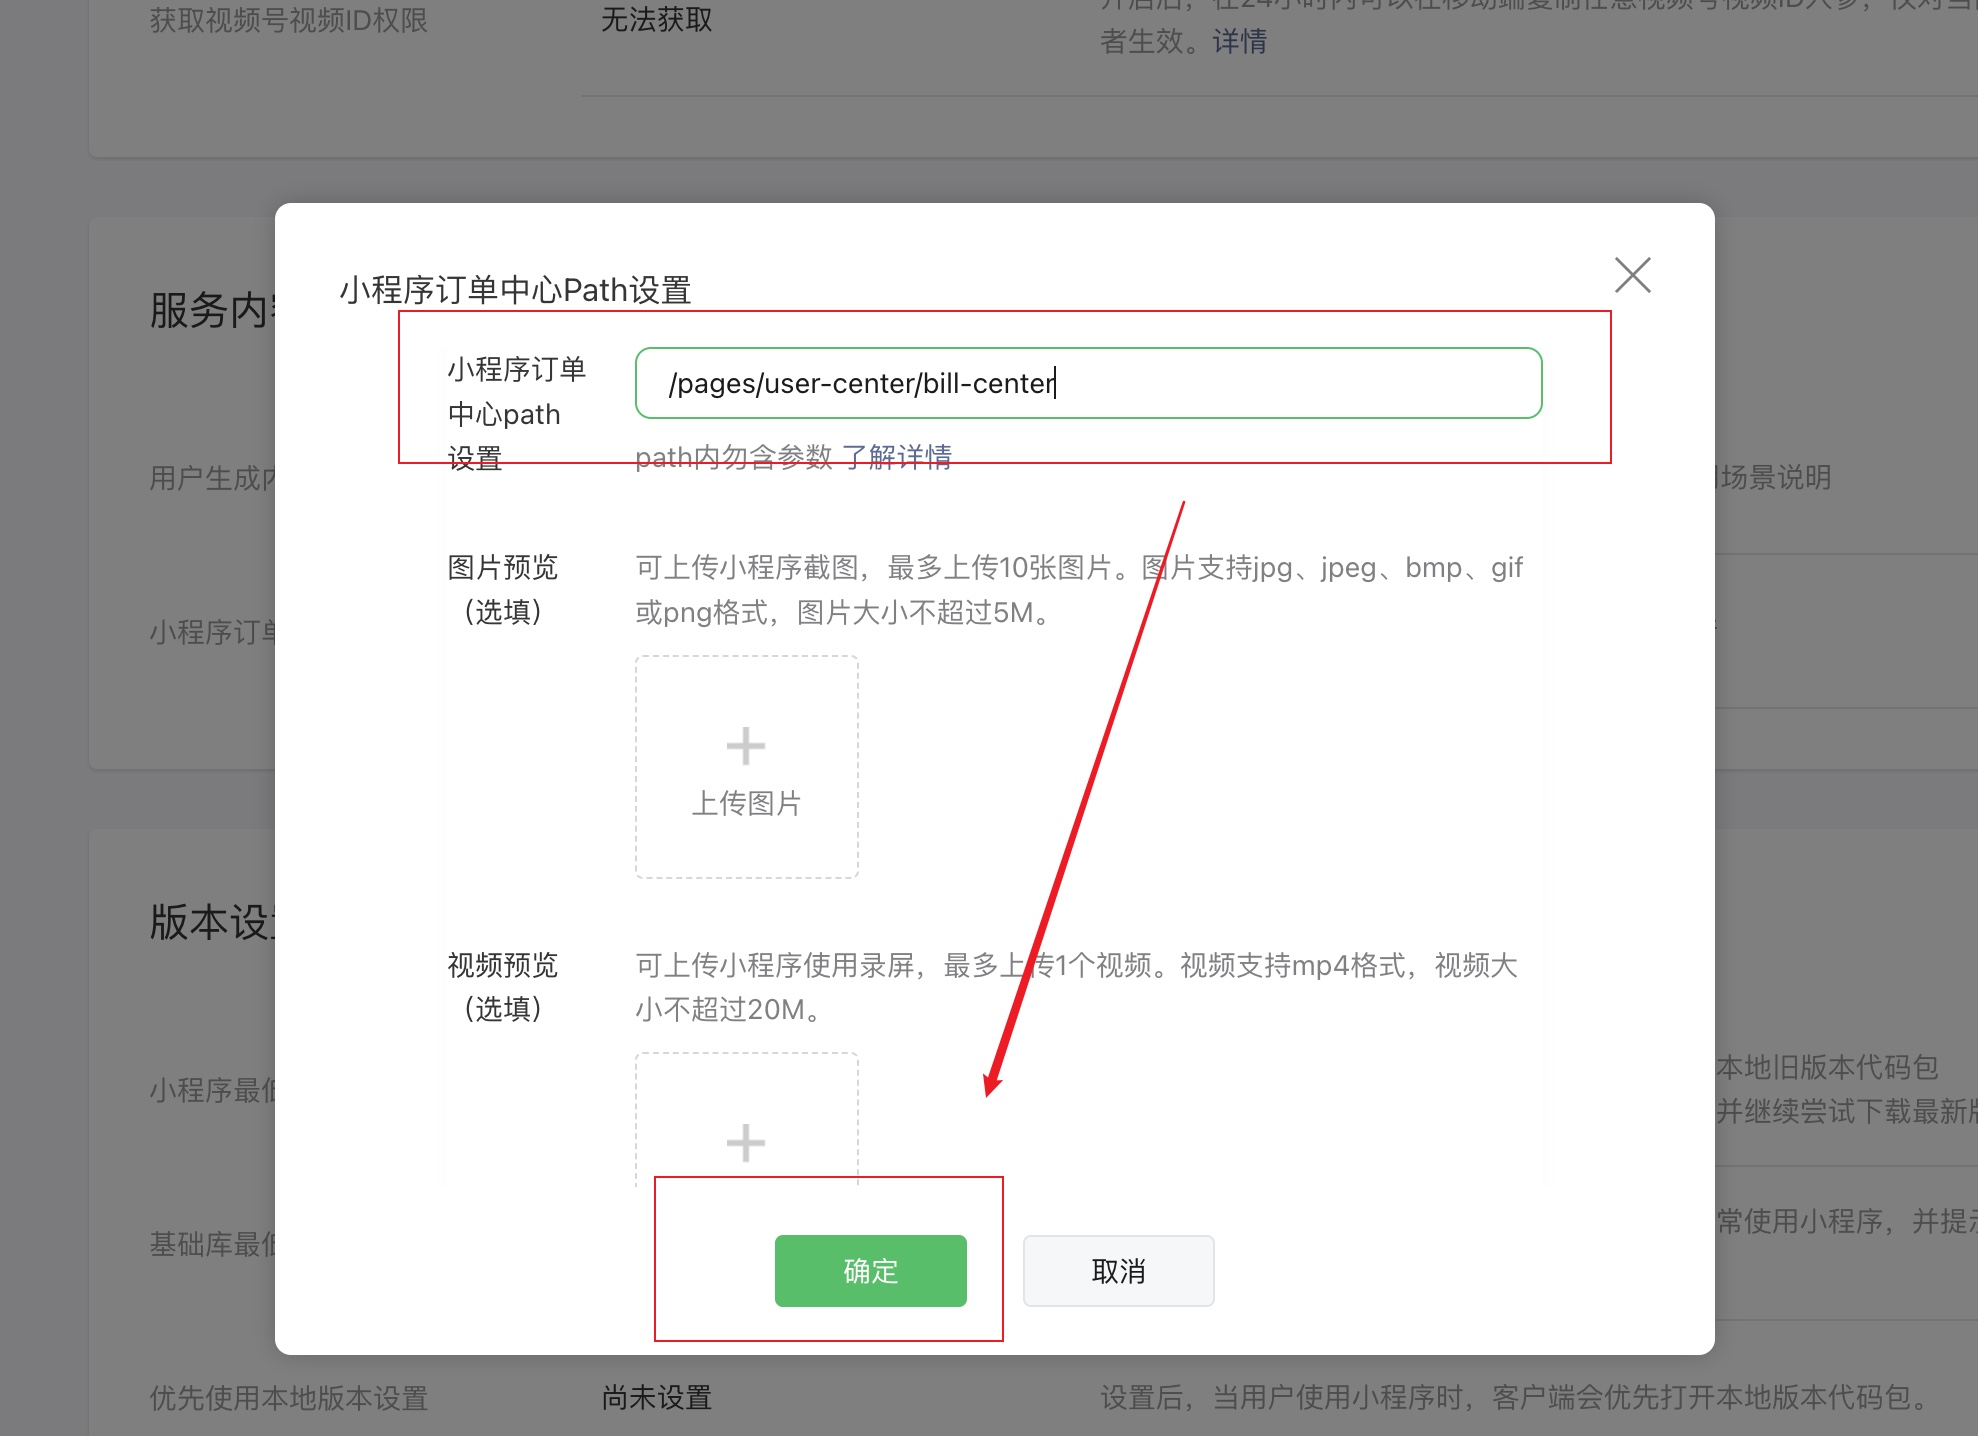Click the 小程序订单中心path设置 field label
Viewport: 1978px width, 1436px height.
[x=516, y=413]
